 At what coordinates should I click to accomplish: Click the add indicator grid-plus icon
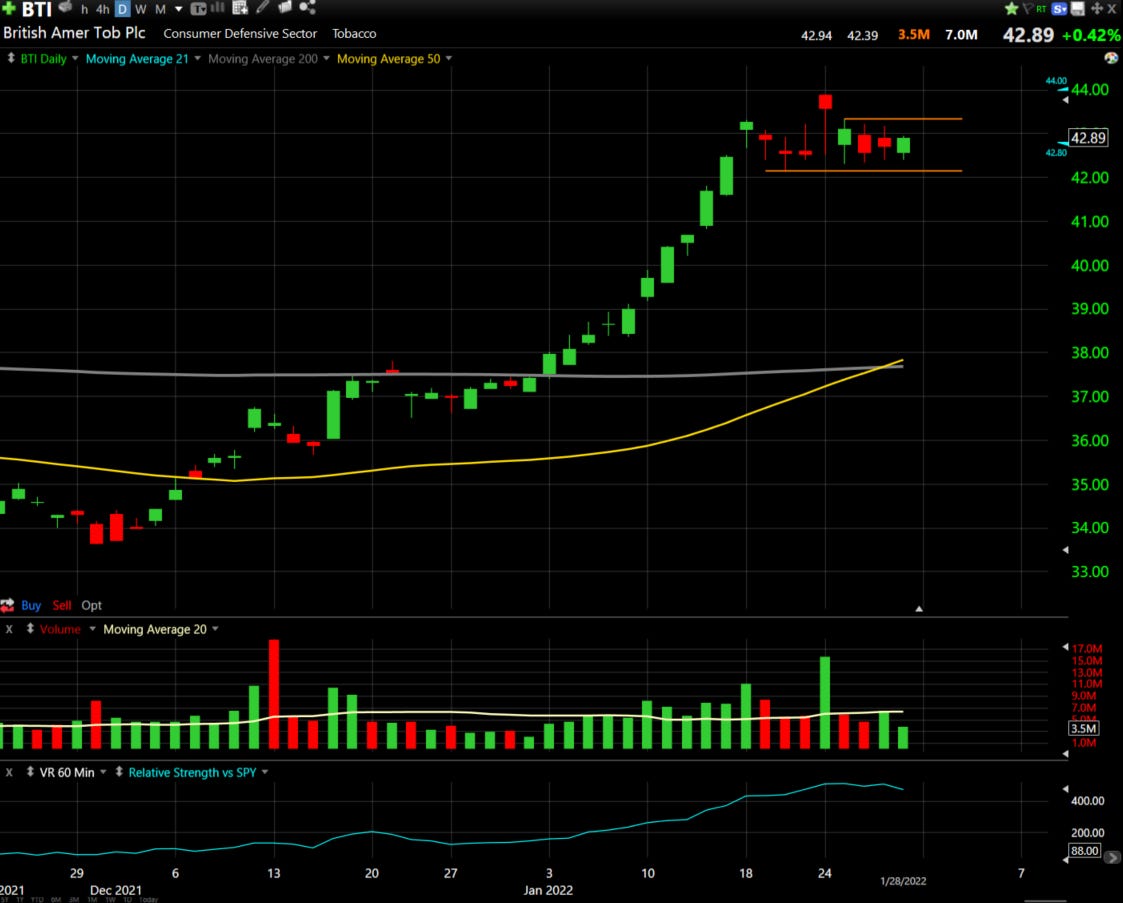tap(240, 8)
